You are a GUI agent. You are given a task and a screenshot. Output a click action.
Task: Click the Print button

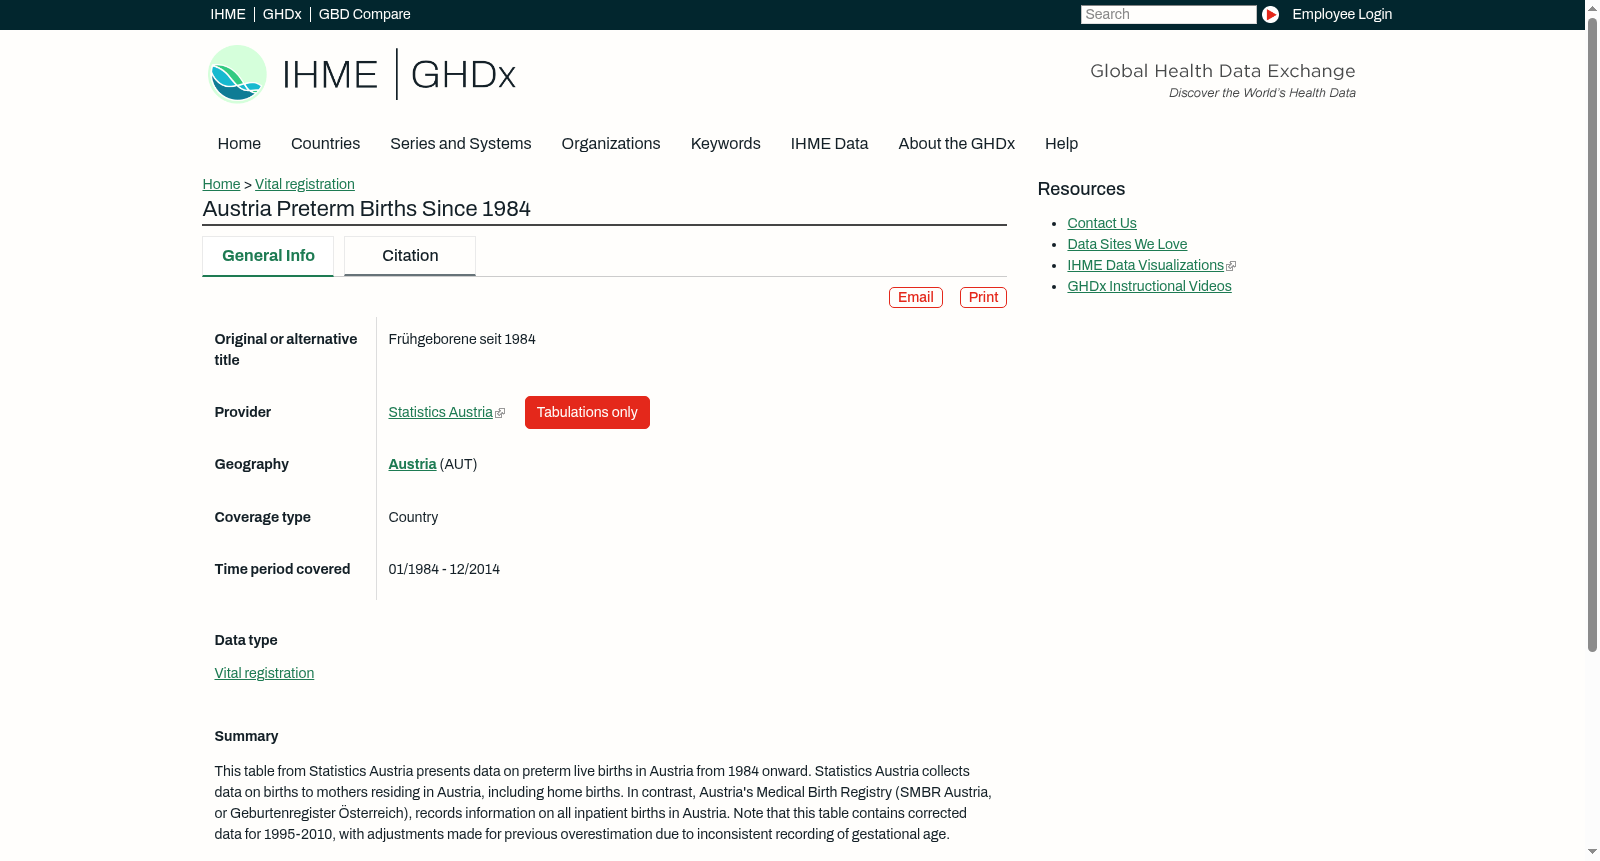983,298
